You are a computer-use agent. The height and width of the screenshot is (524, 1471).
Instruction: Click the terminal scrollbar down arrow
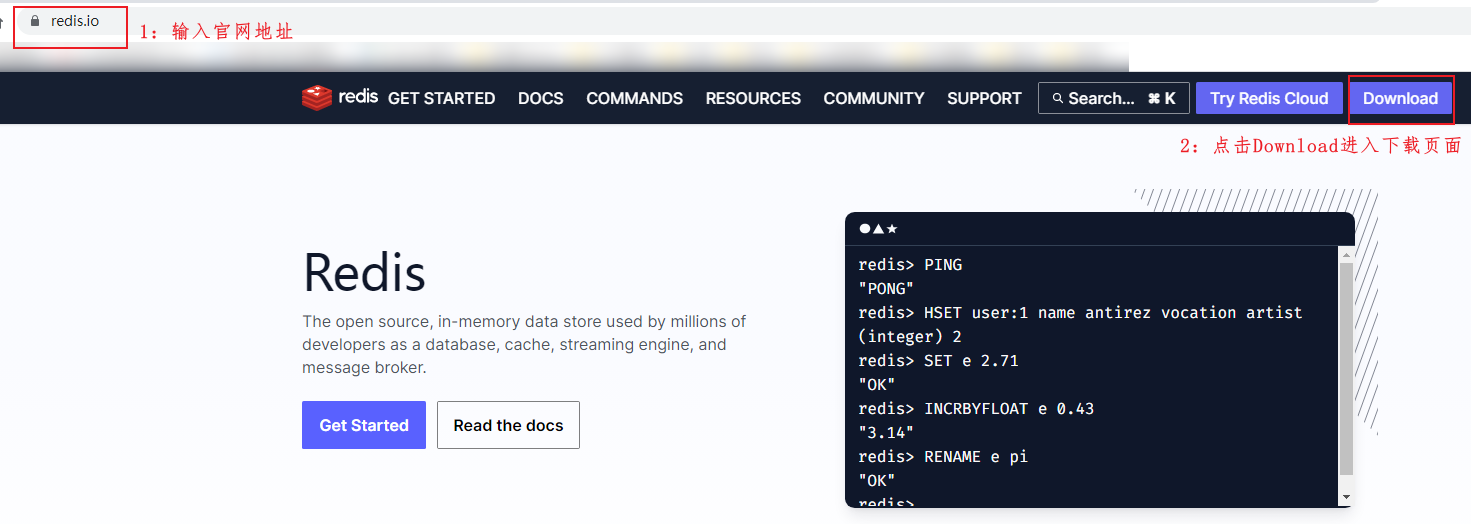pyautogui.click(x=1346, y=497)
